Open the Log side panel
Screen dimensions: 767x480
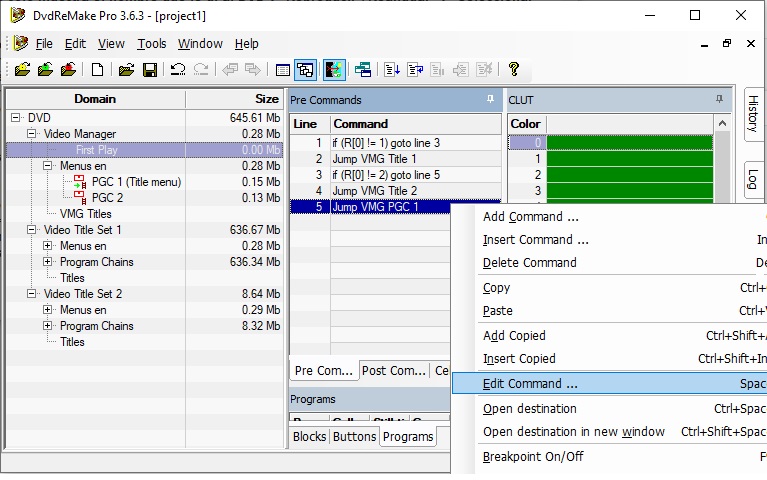pos(753,179)
